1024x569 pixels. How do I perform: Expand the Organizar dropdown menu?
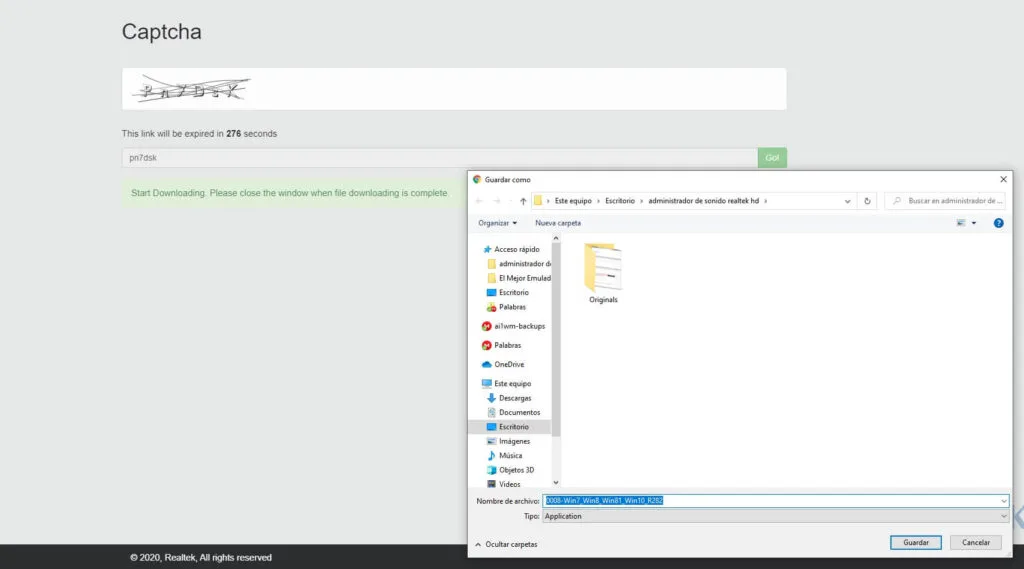pos(497,223)
